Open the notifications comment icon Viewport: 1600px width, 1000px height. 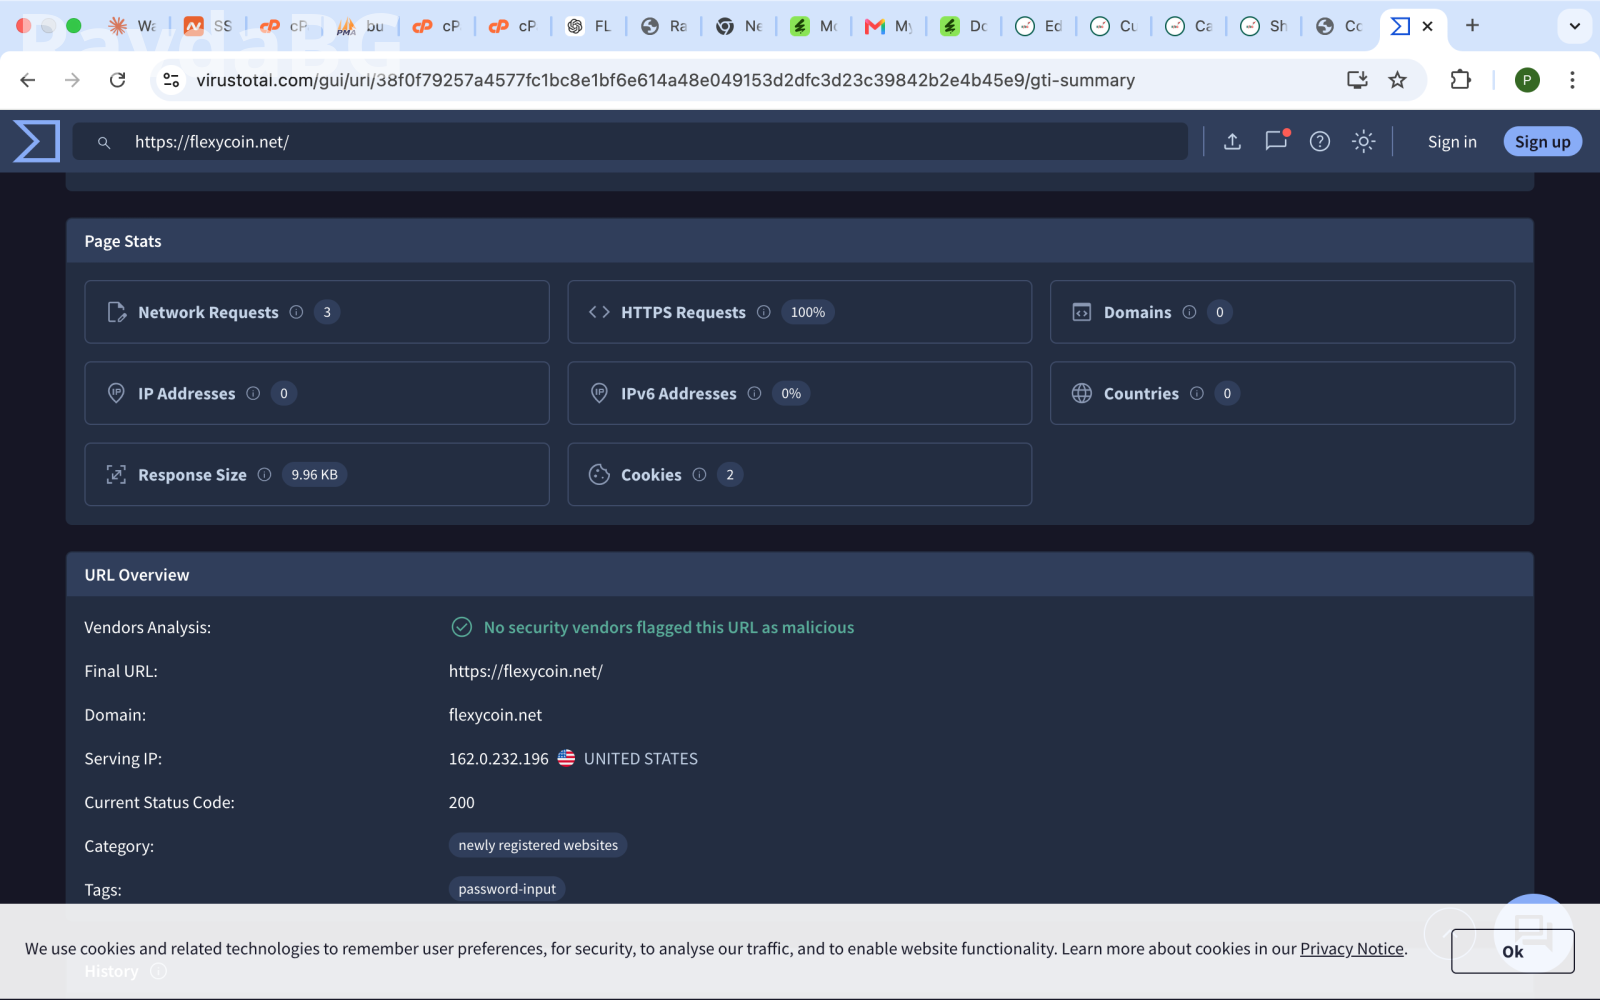(x=1277, y=141)
